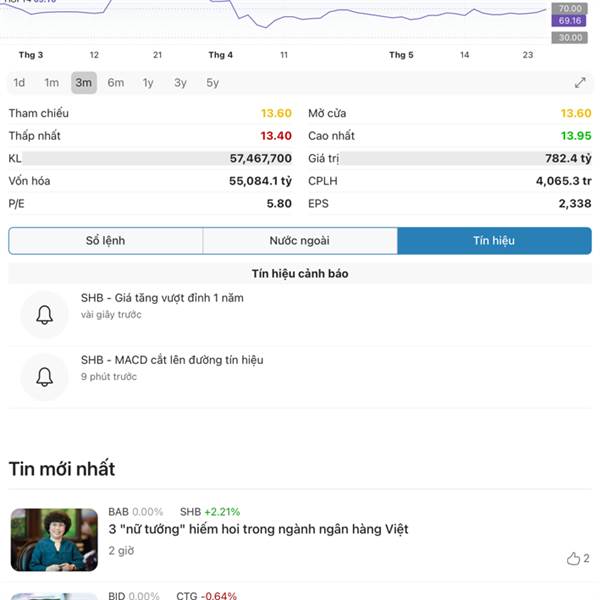This screenshot has width=600, height=600.
Task: Select the 1d chart range
Action: pyautogui.click(x=19, y=83)
